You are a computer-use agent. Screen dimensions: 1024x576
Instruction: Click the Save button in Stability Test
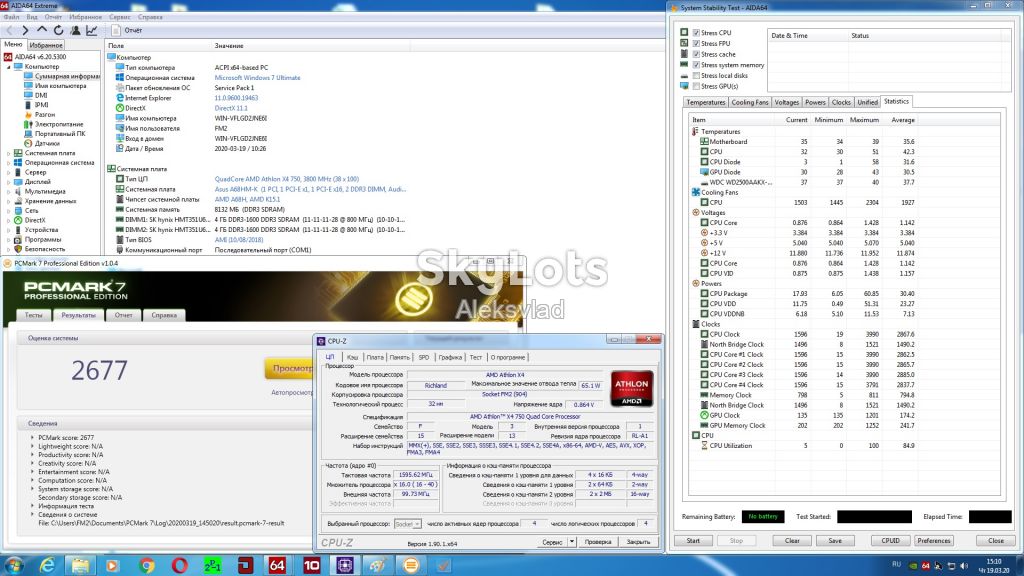pyautogui.click(x=835, y=541)
